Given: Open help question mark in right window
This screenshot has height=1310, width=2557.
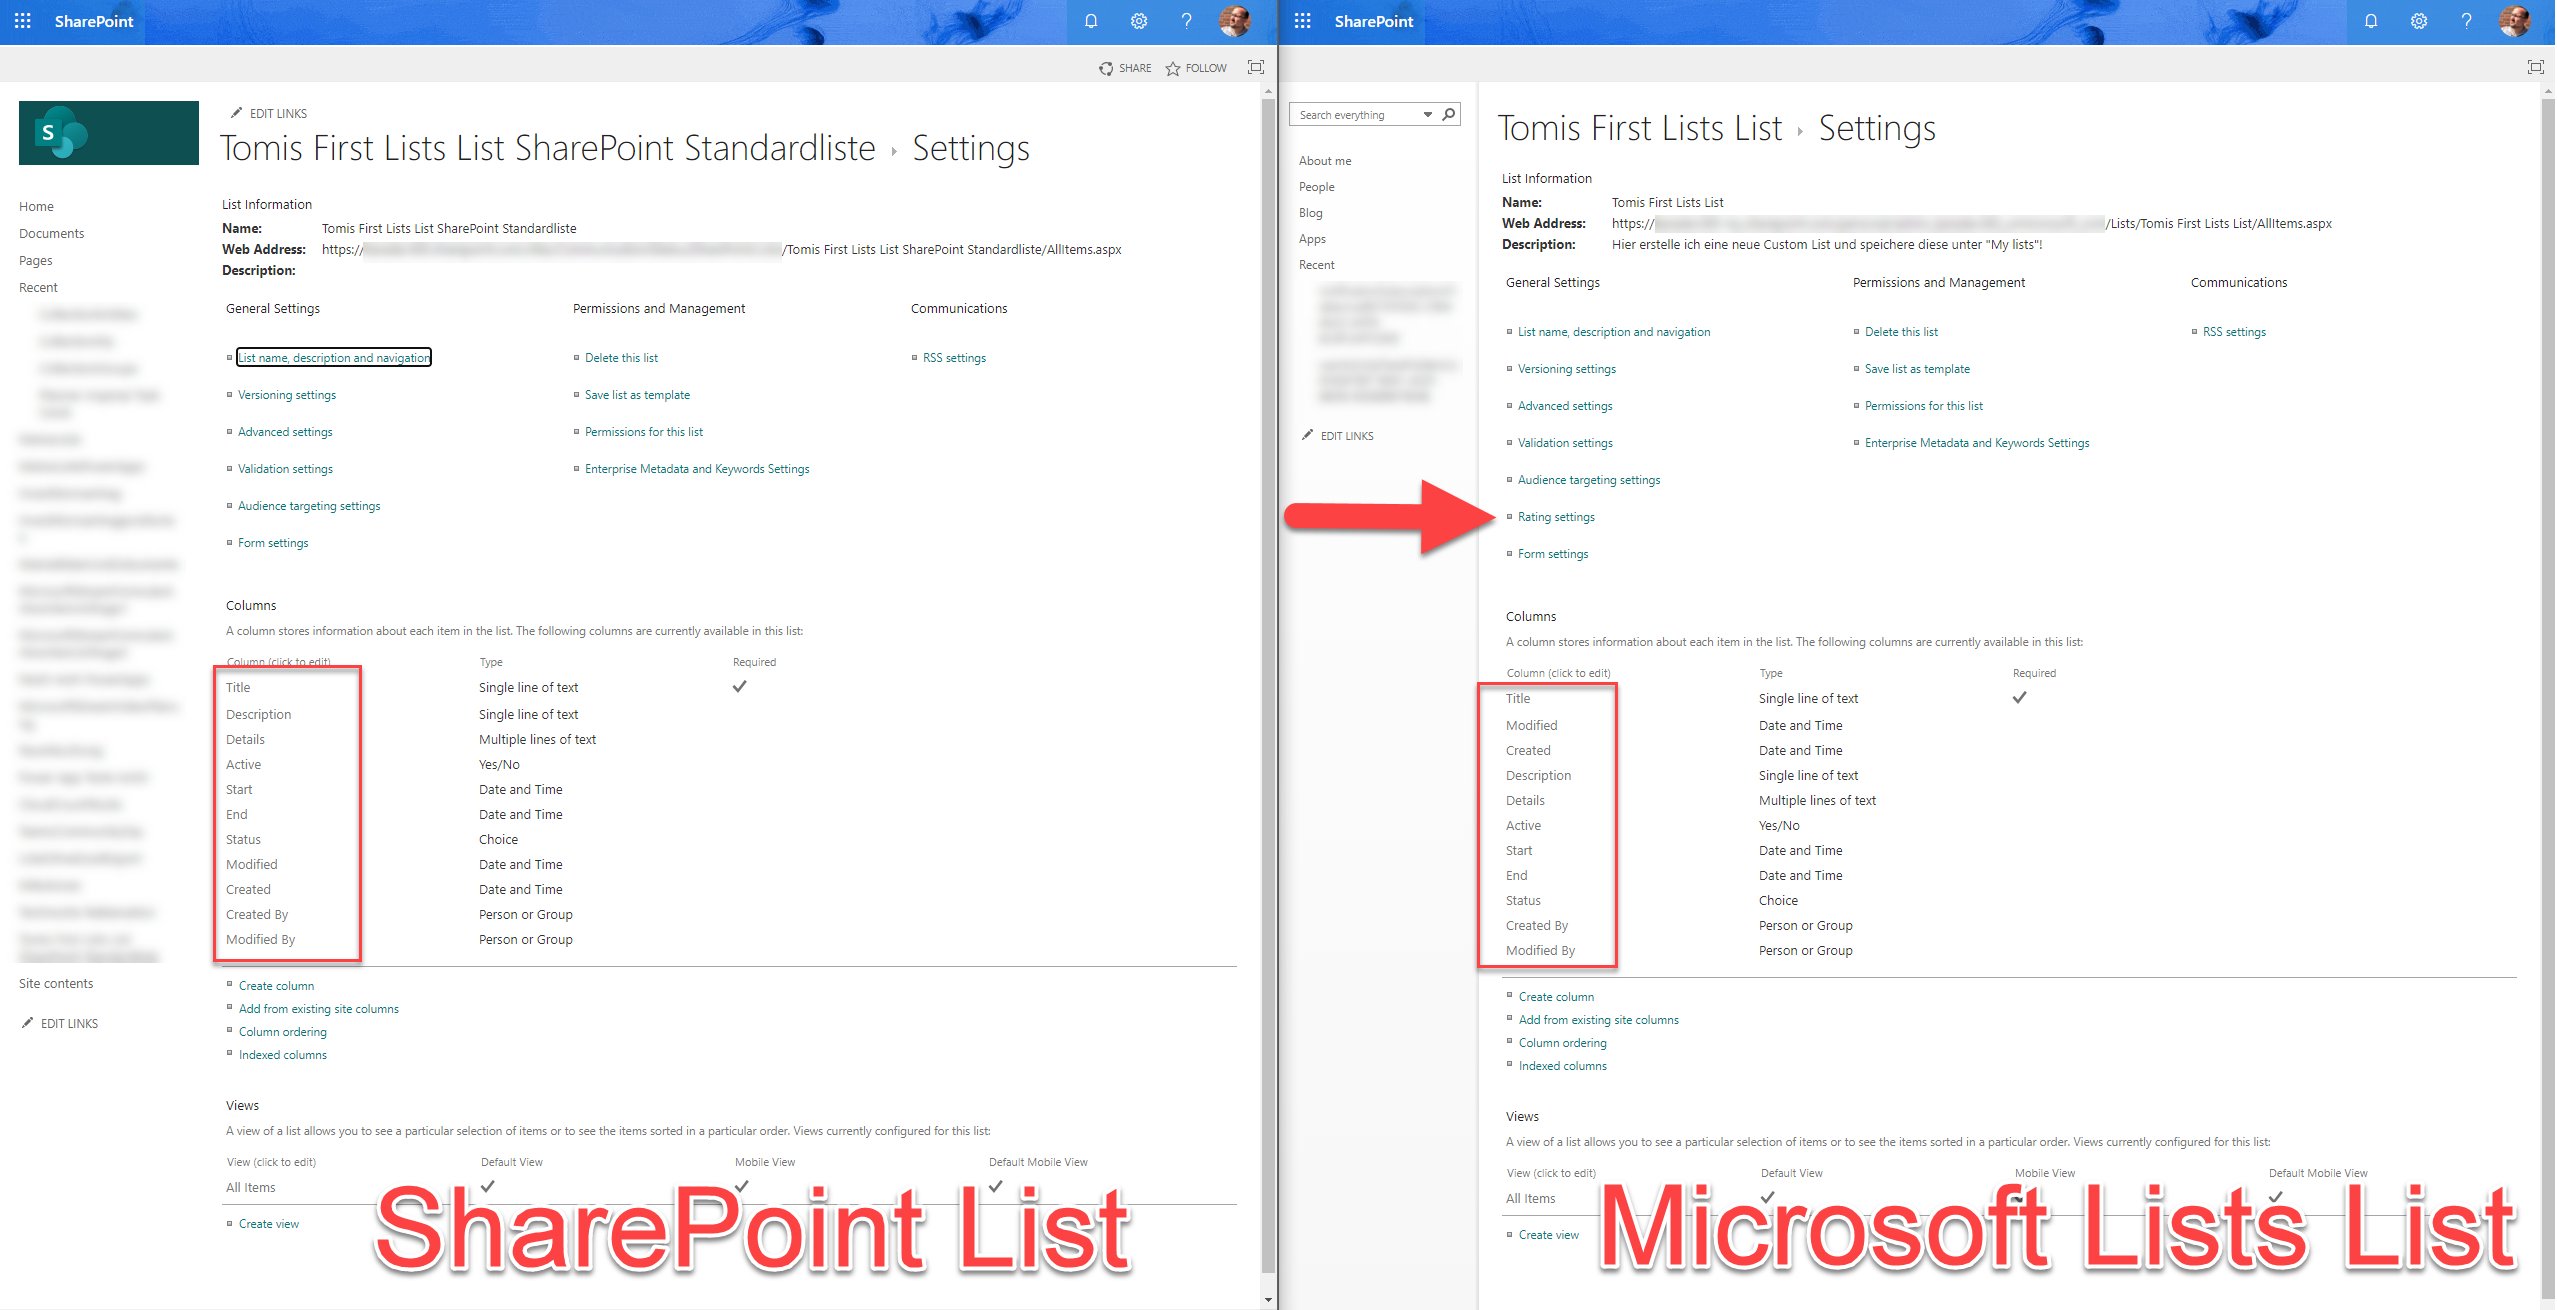Looking at the screenshot, I should point(2466,21).
